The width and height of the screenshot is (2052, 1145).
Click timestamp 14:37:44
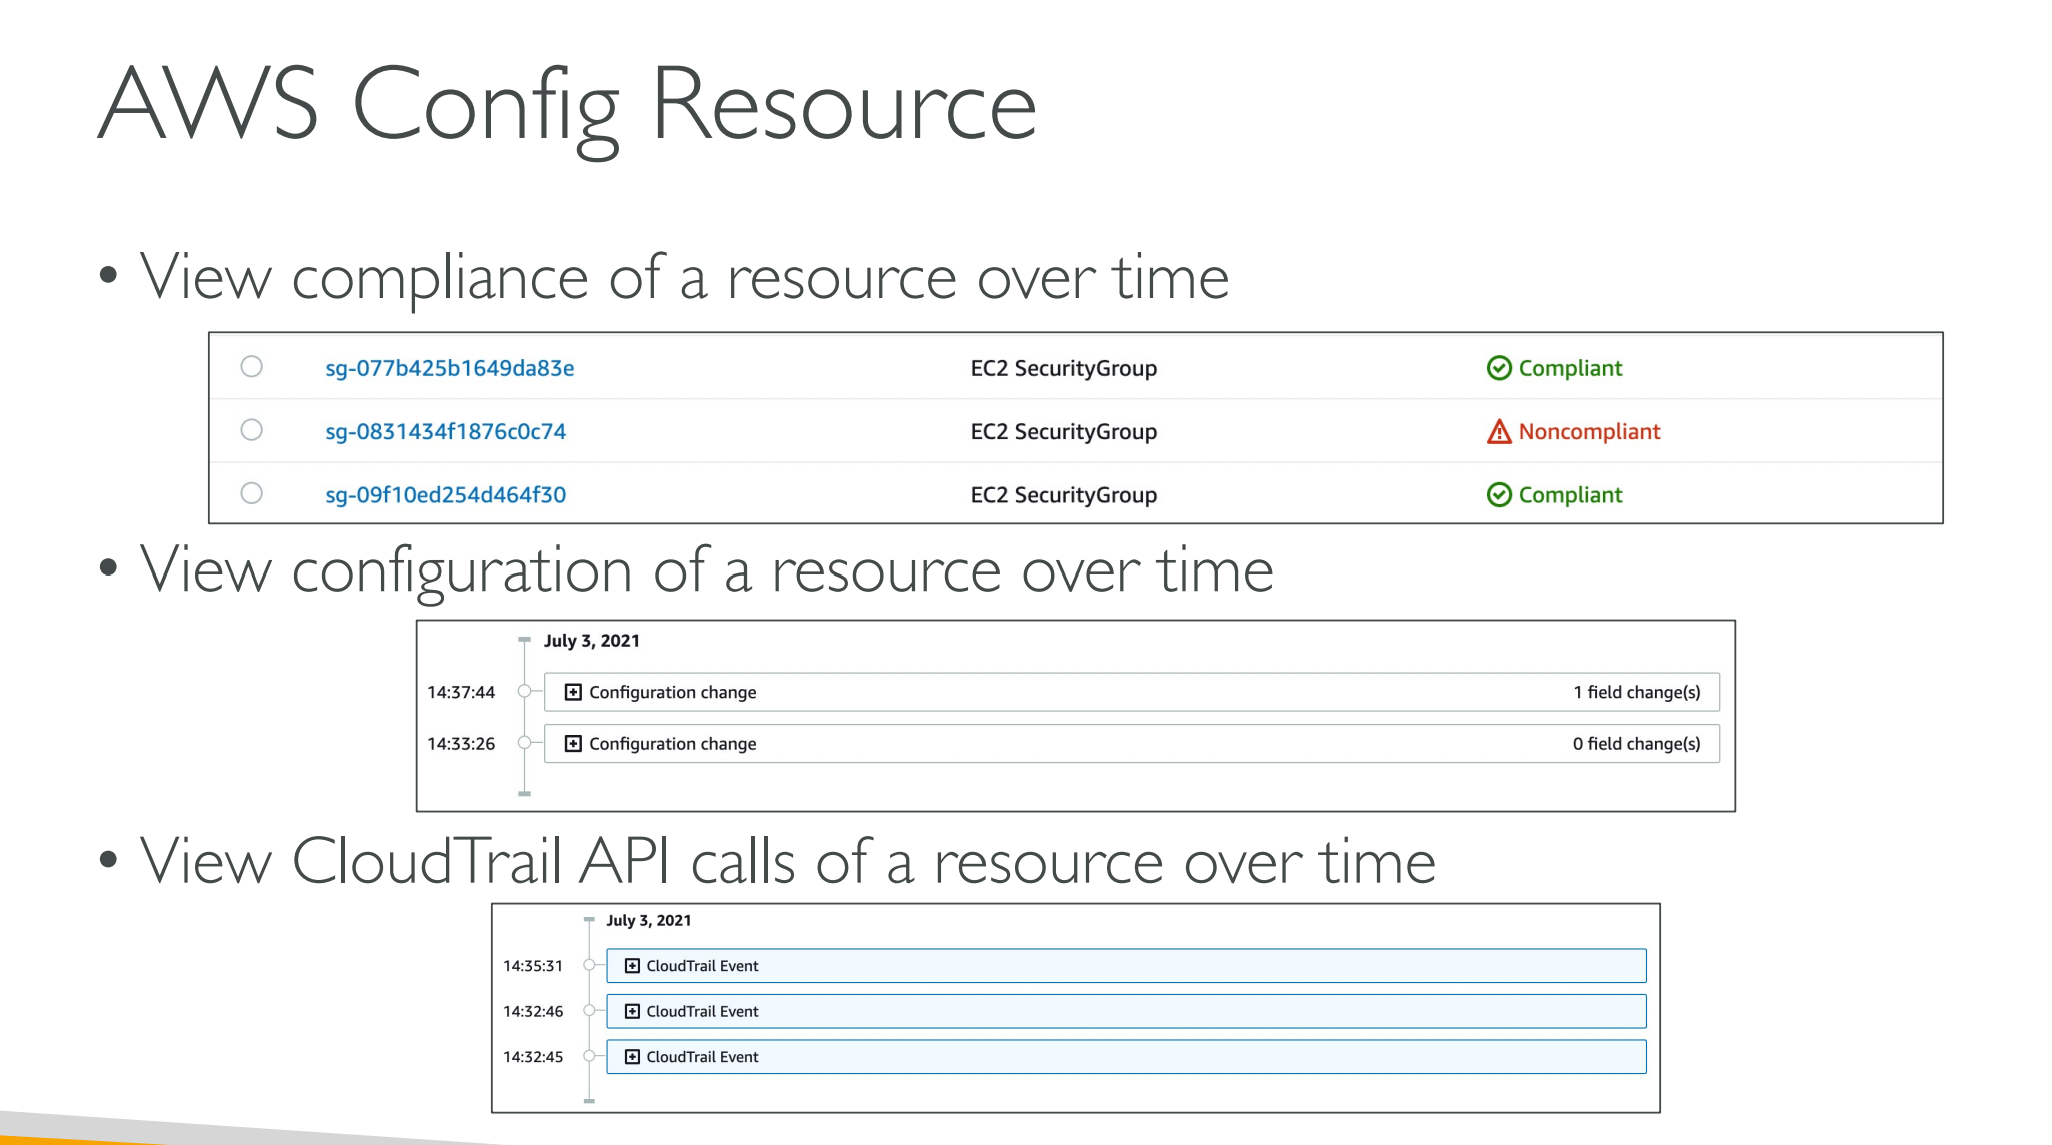point(461,692)
